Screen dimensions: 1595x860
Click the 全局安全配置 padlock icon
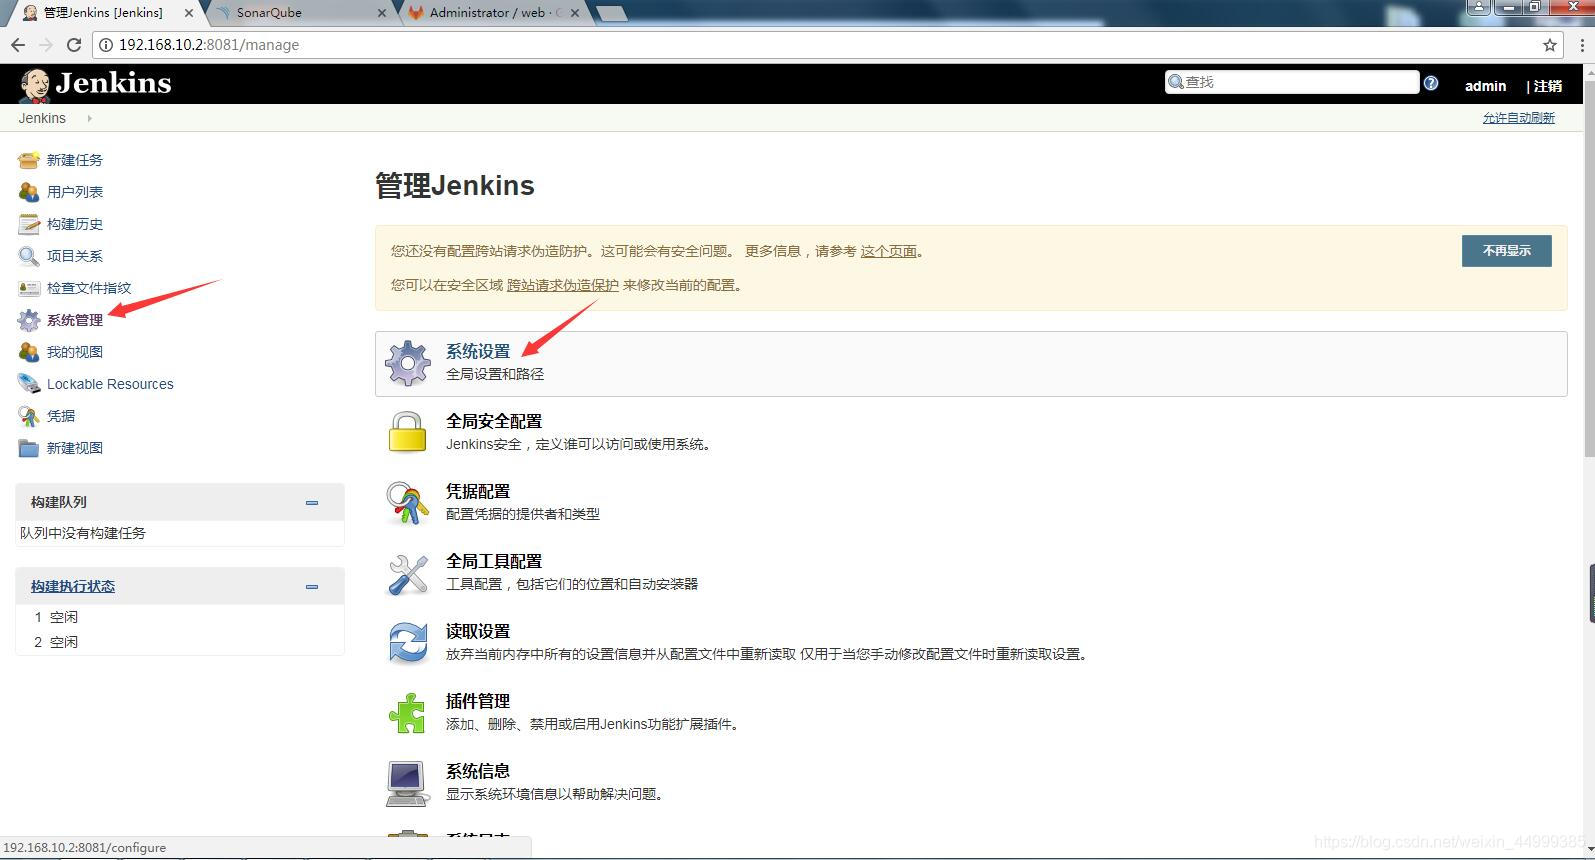(408, 432)
